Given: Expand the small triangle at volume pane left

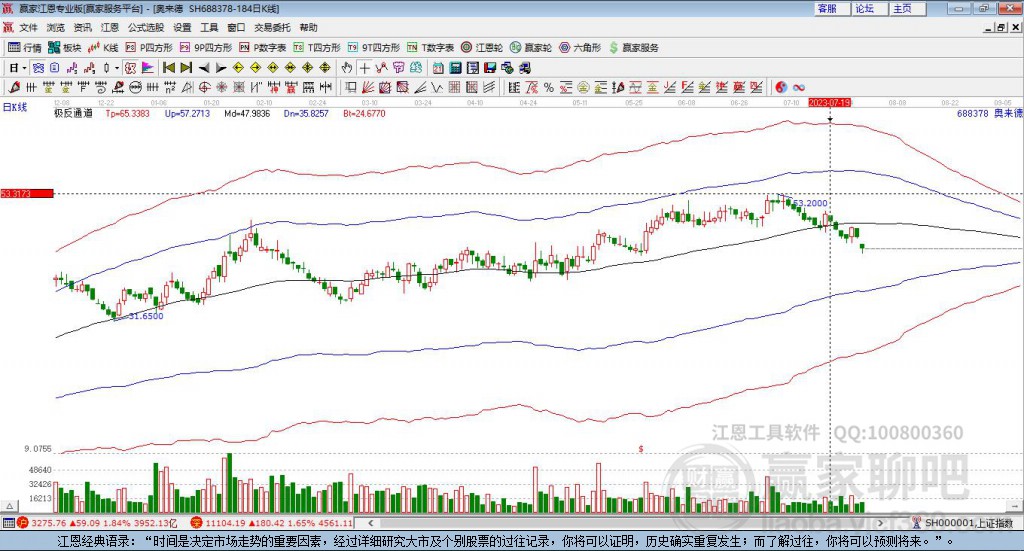Looking at the screenshot, I should coord(10,505).
